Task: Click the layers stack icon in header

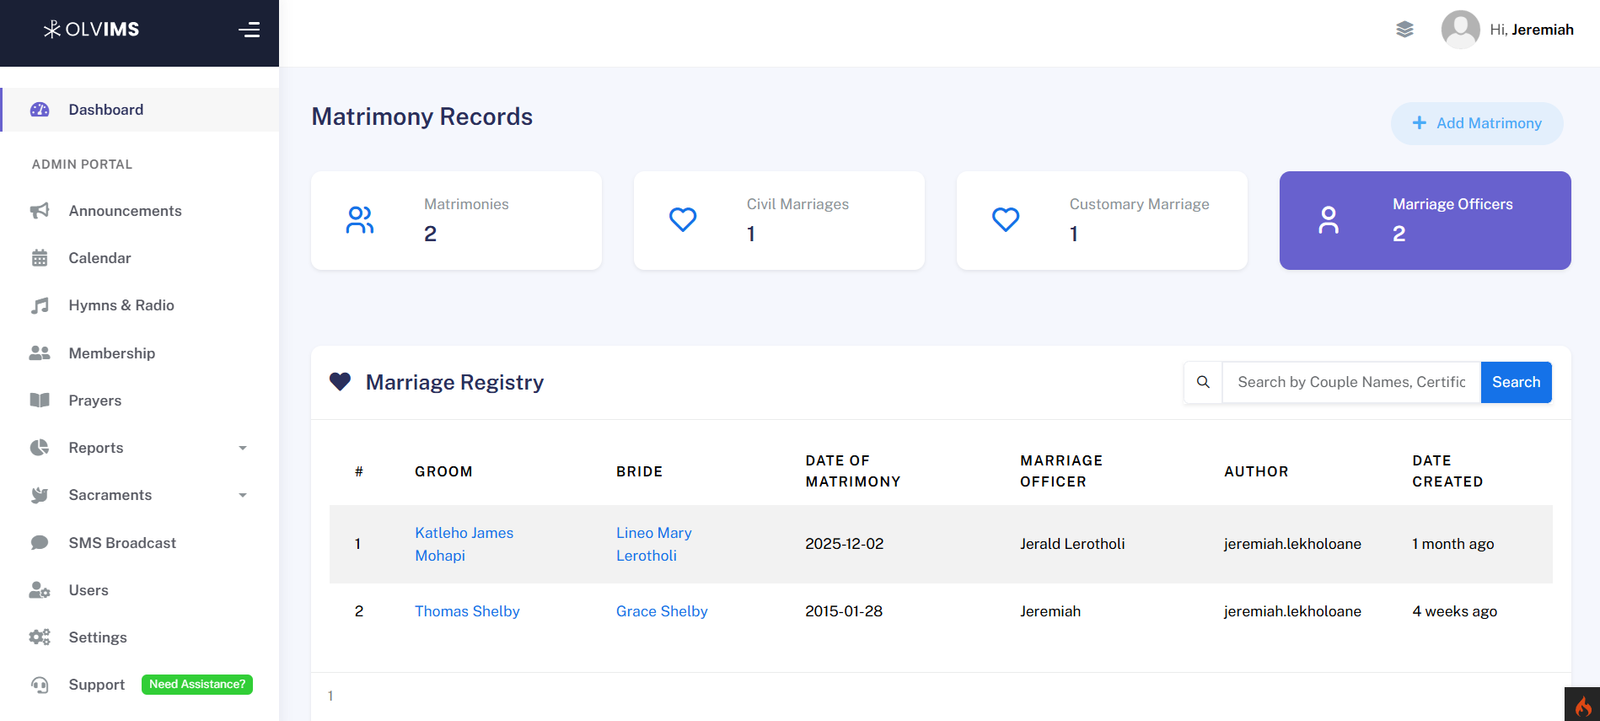Action: point(1405,30)
